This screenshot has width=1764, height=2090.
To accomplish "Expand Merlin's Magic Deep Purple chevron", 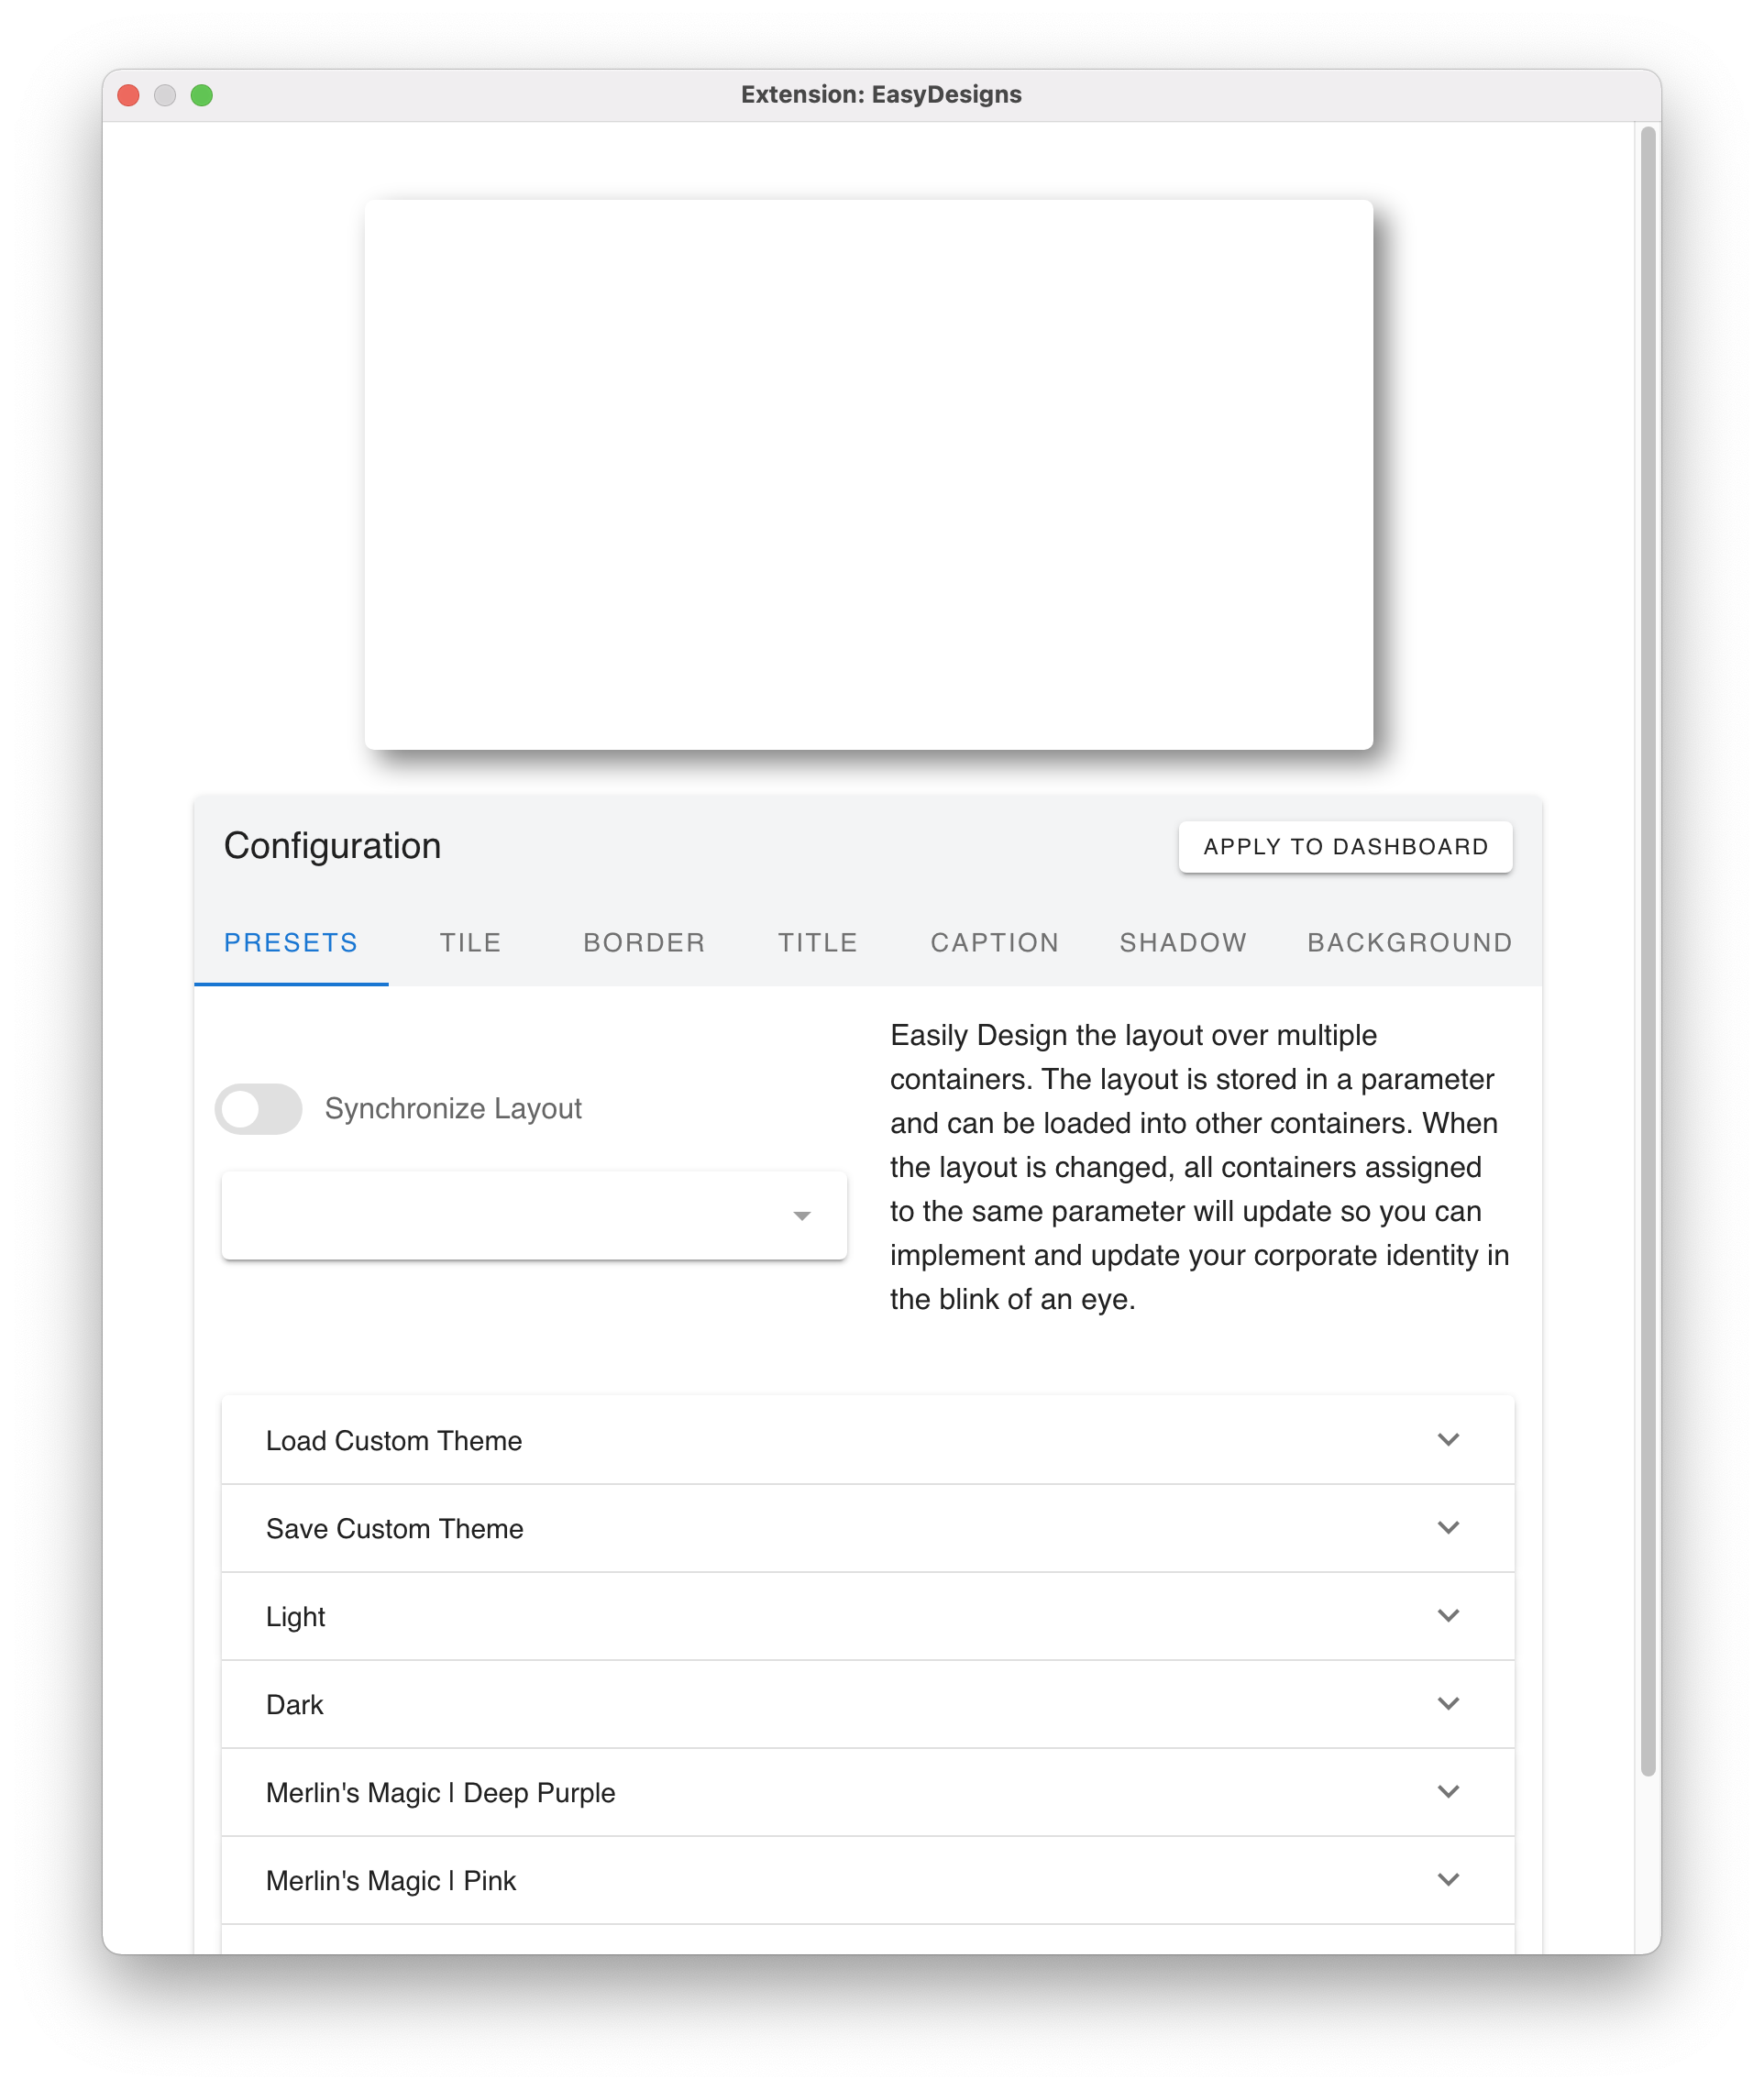I will click(1448, 1792).
